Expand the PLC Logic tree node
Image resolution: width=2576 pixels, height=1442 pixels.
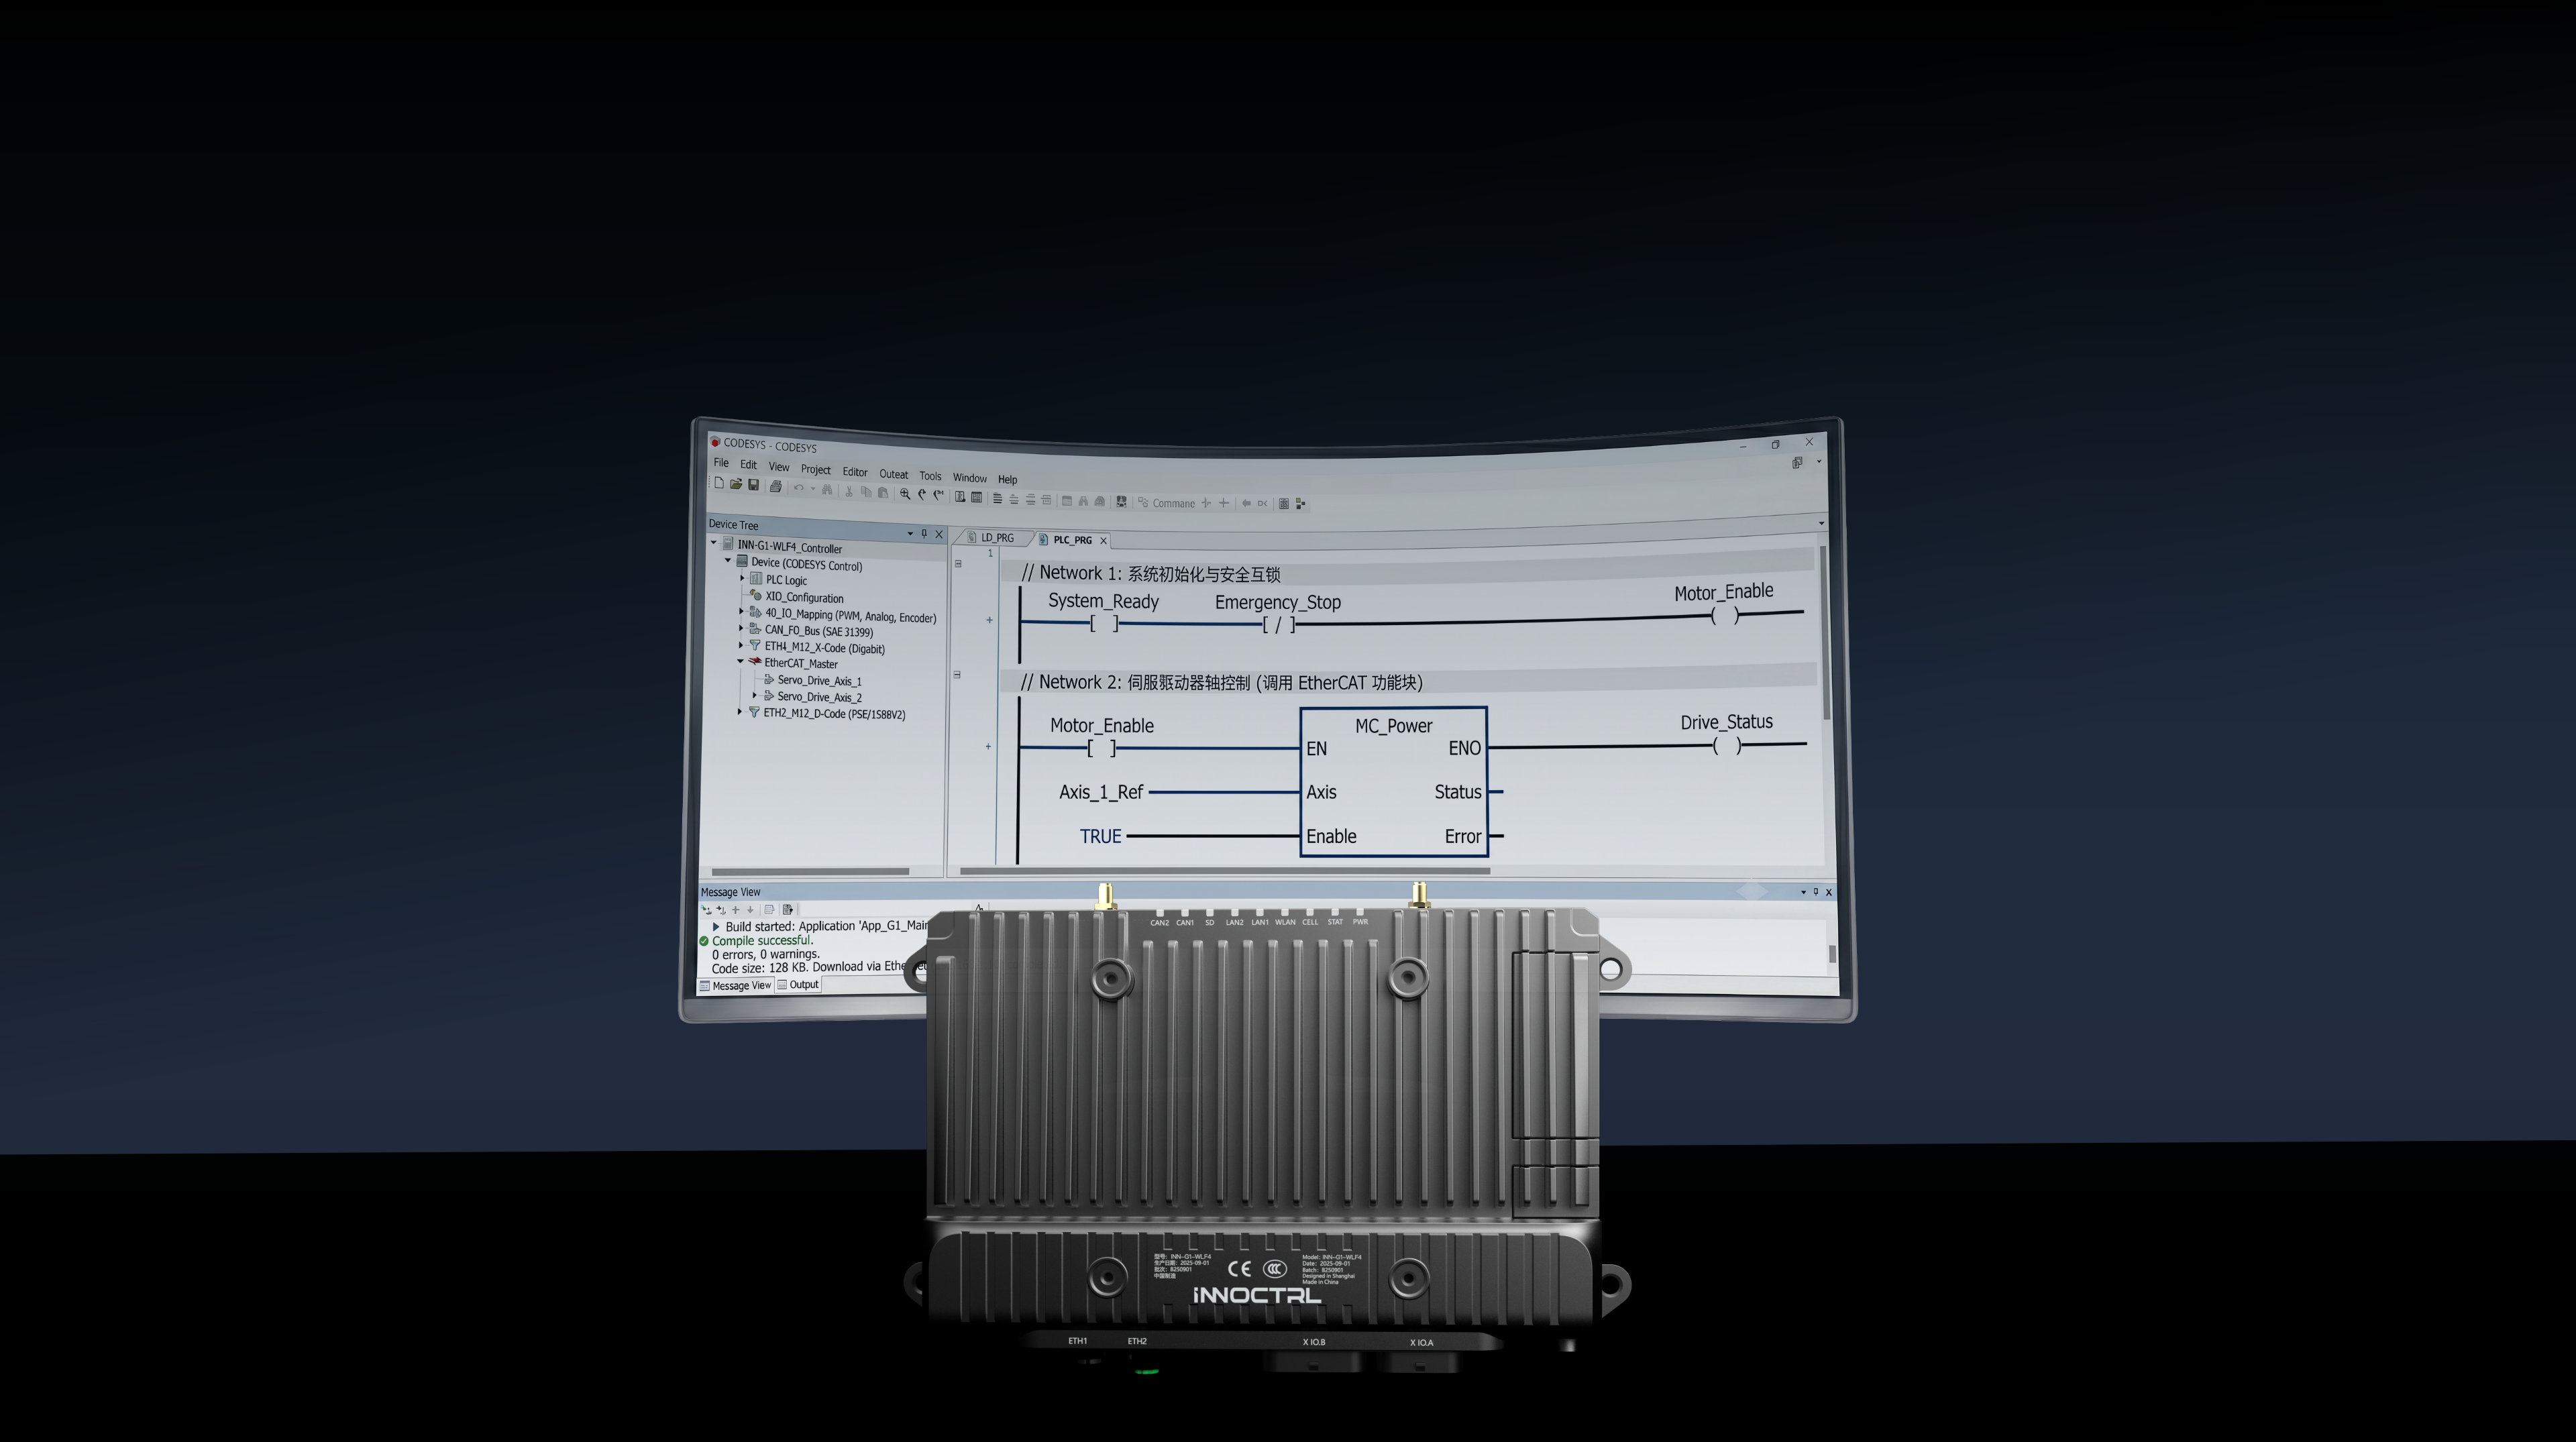(742, 578)
